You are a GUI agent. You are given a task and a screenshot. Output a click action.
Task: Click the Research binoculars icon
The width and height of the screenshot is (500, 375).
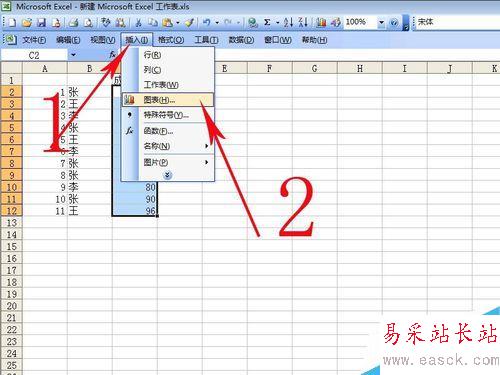point(120,22)
